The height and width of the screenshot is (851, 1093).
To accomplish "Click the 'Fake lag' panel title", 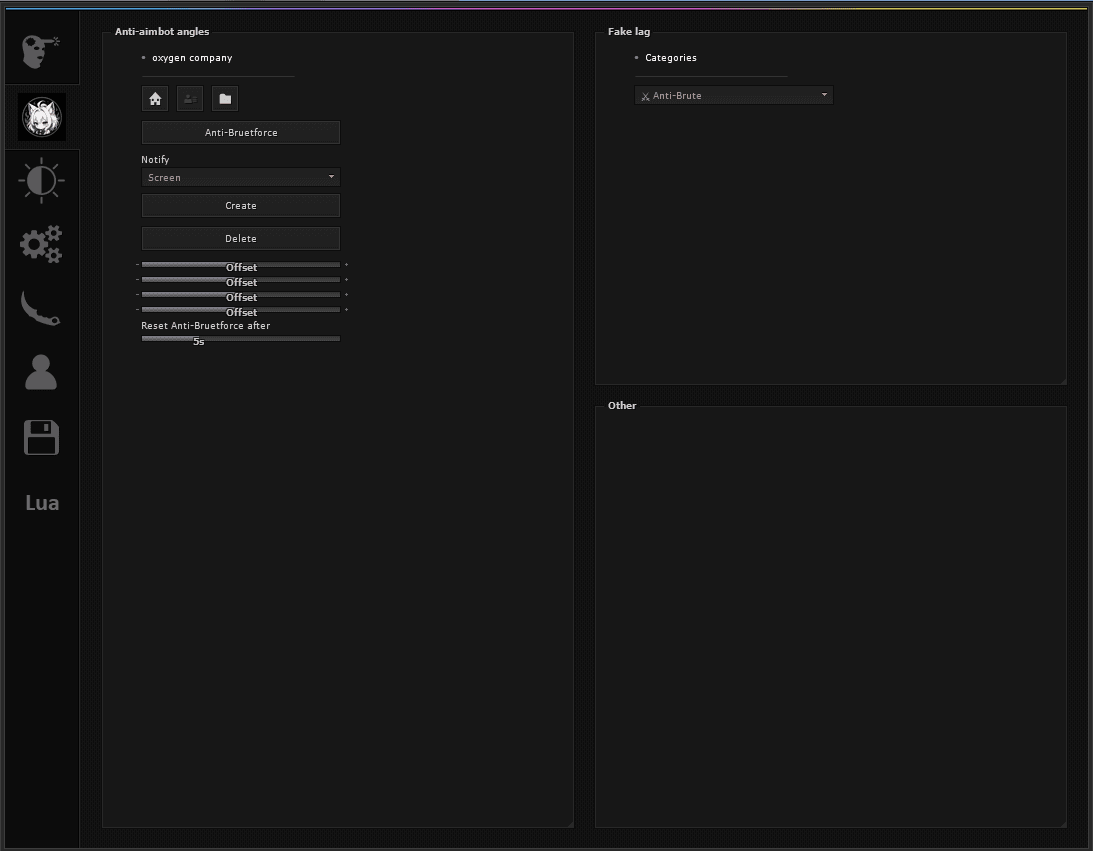I will pyautogui.click(x=629, y=31).
